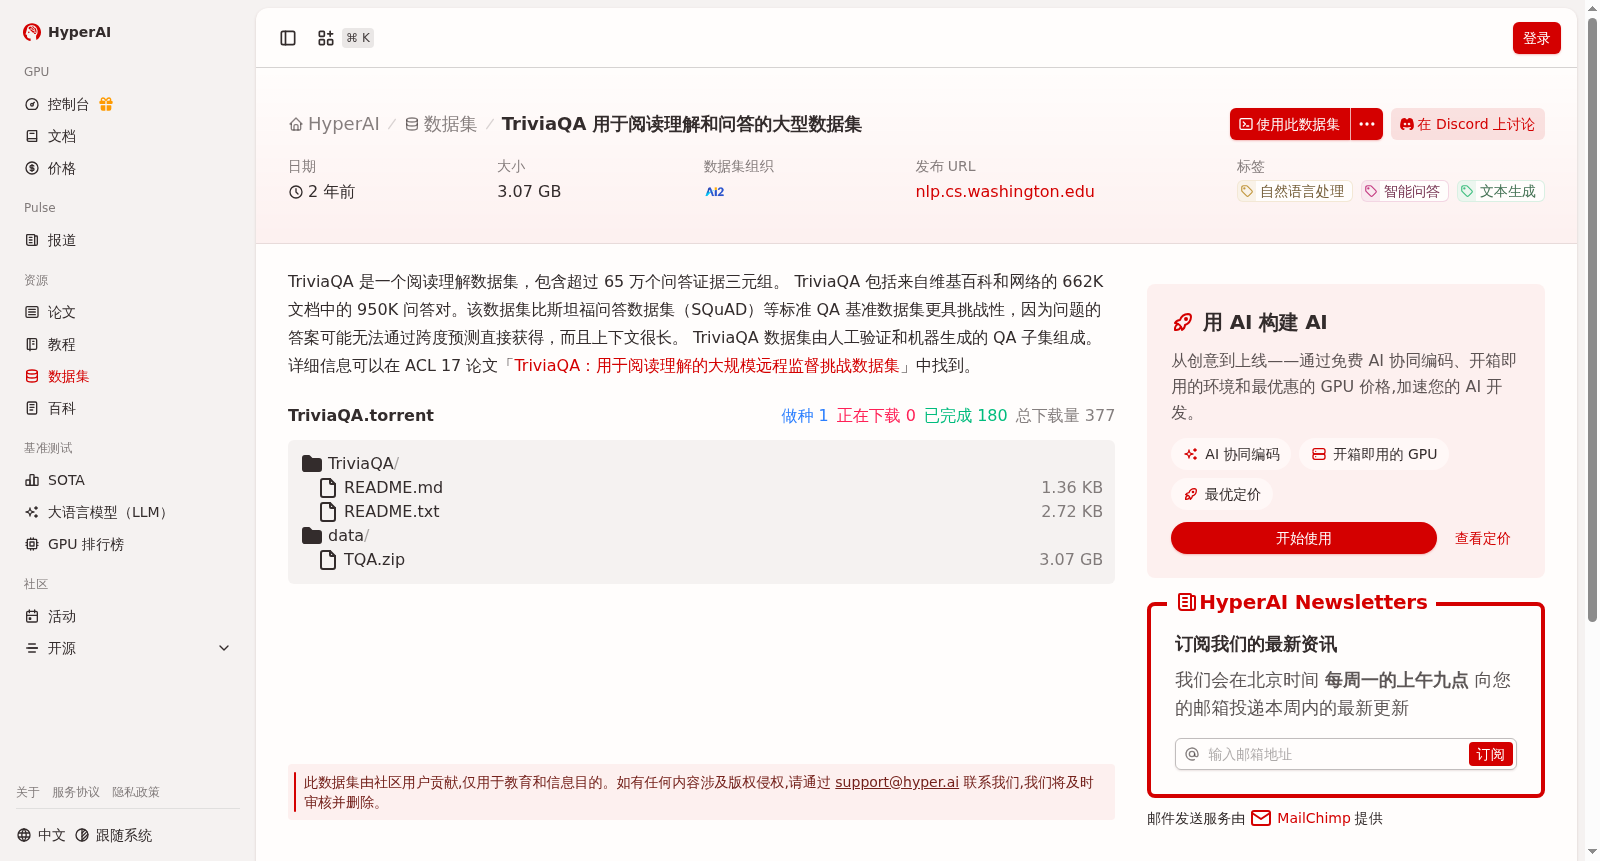Click the 总下载量 377 stat

1065,415
